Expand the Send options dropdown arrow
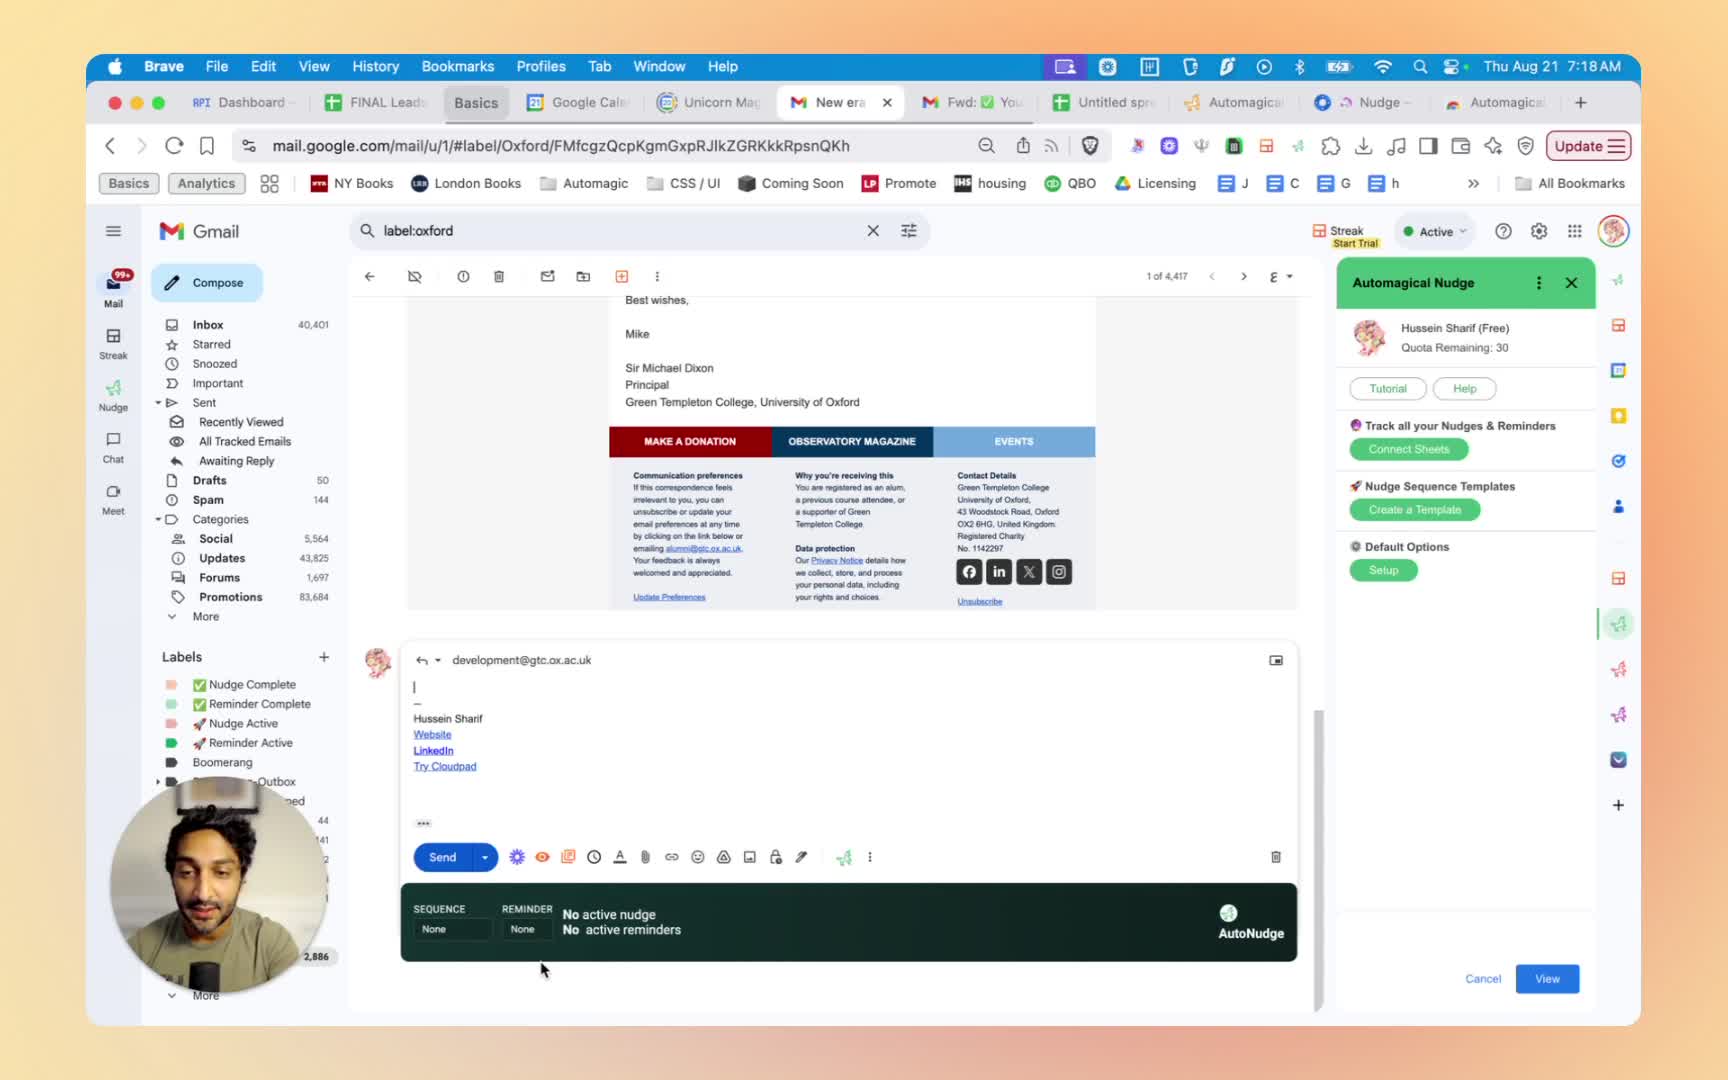The height and width of the screenshot is (1080, 1728). (485, 857)
